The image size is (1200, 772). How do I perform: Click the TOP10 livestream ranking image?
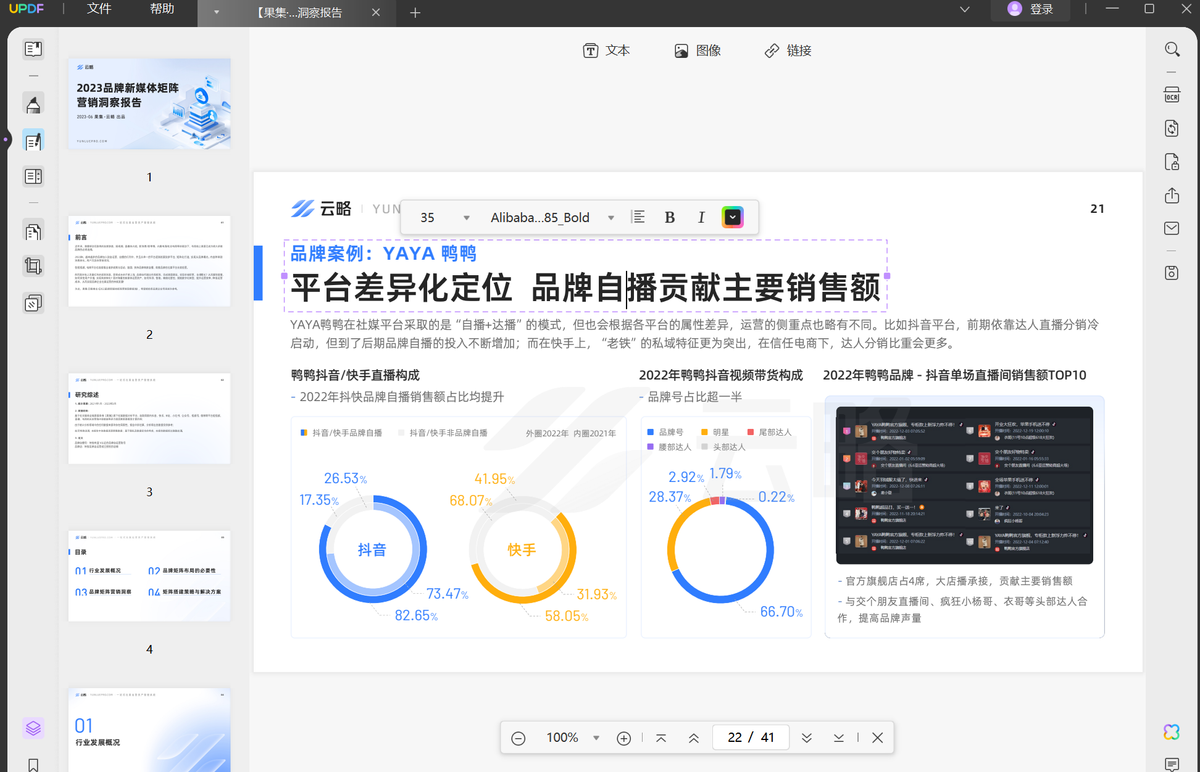[964, 485]
